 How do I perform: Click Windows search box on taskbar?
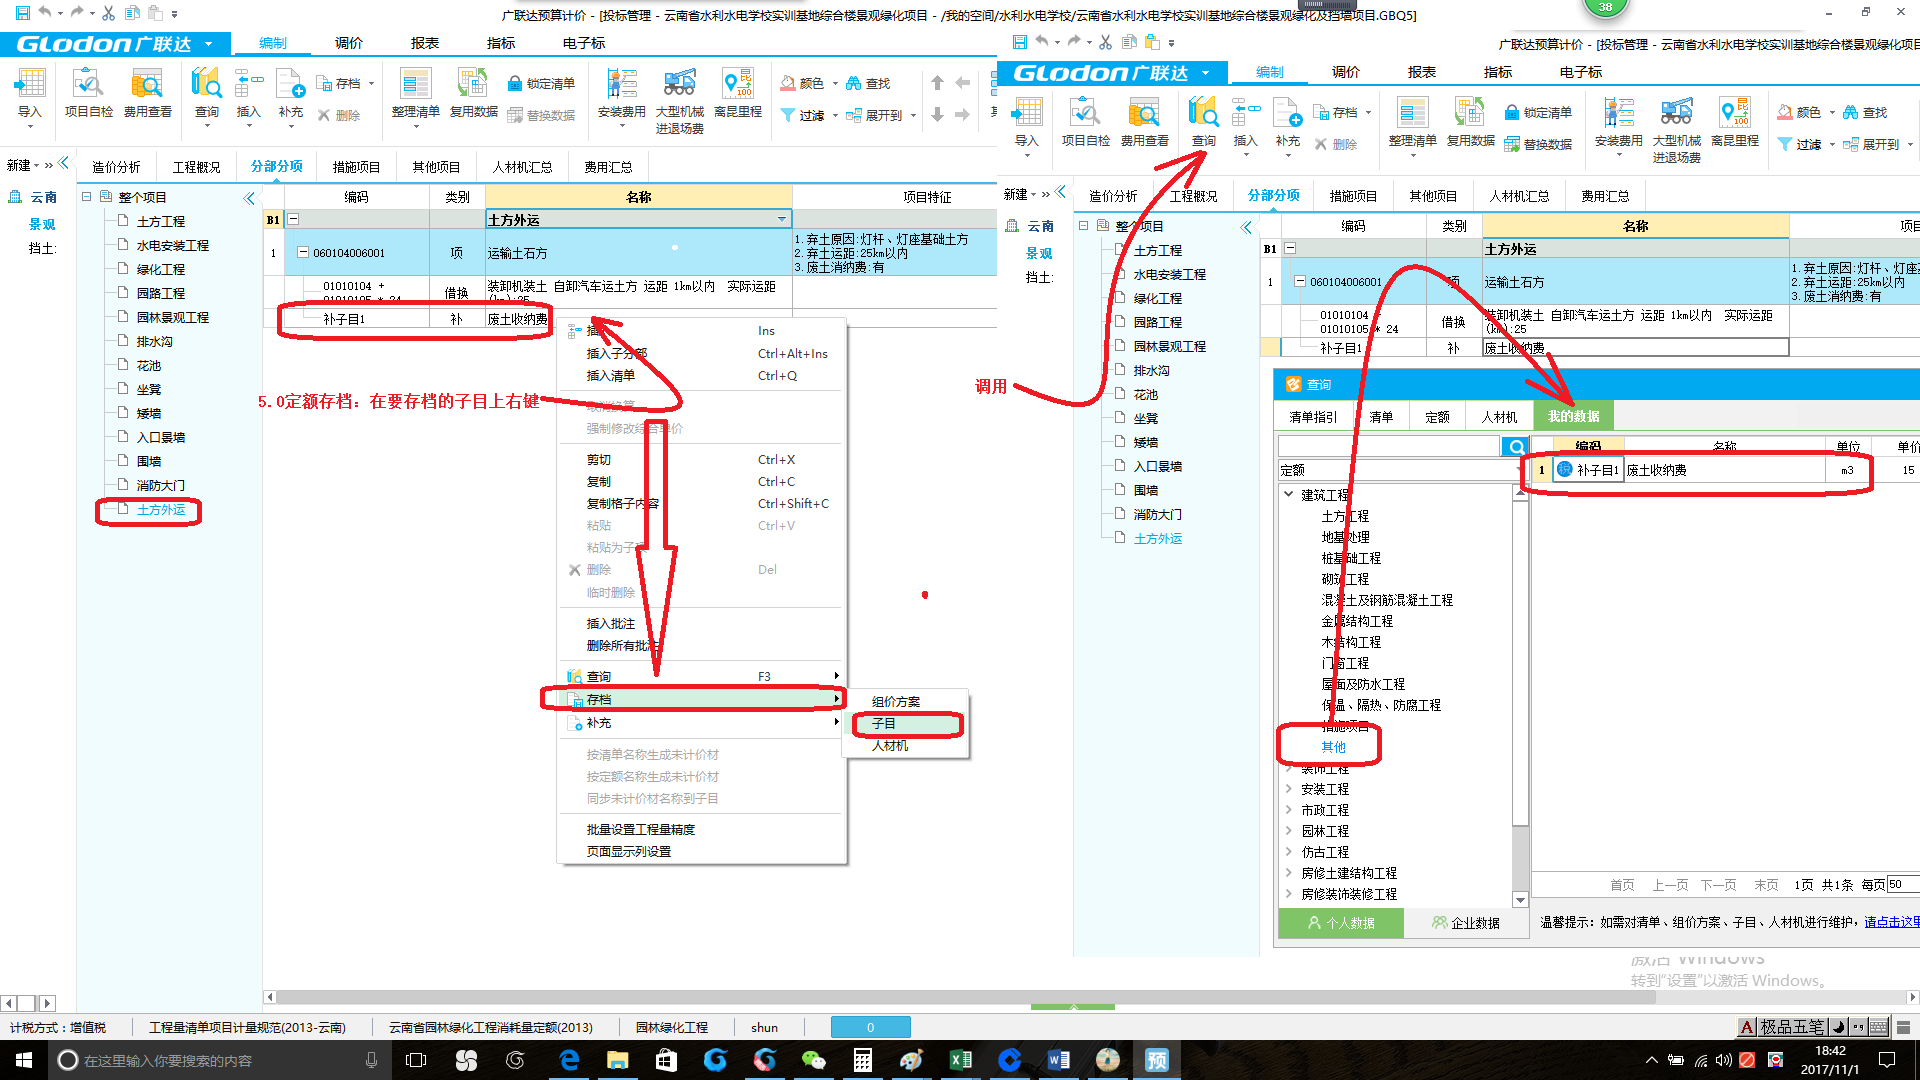[220, 1060]
